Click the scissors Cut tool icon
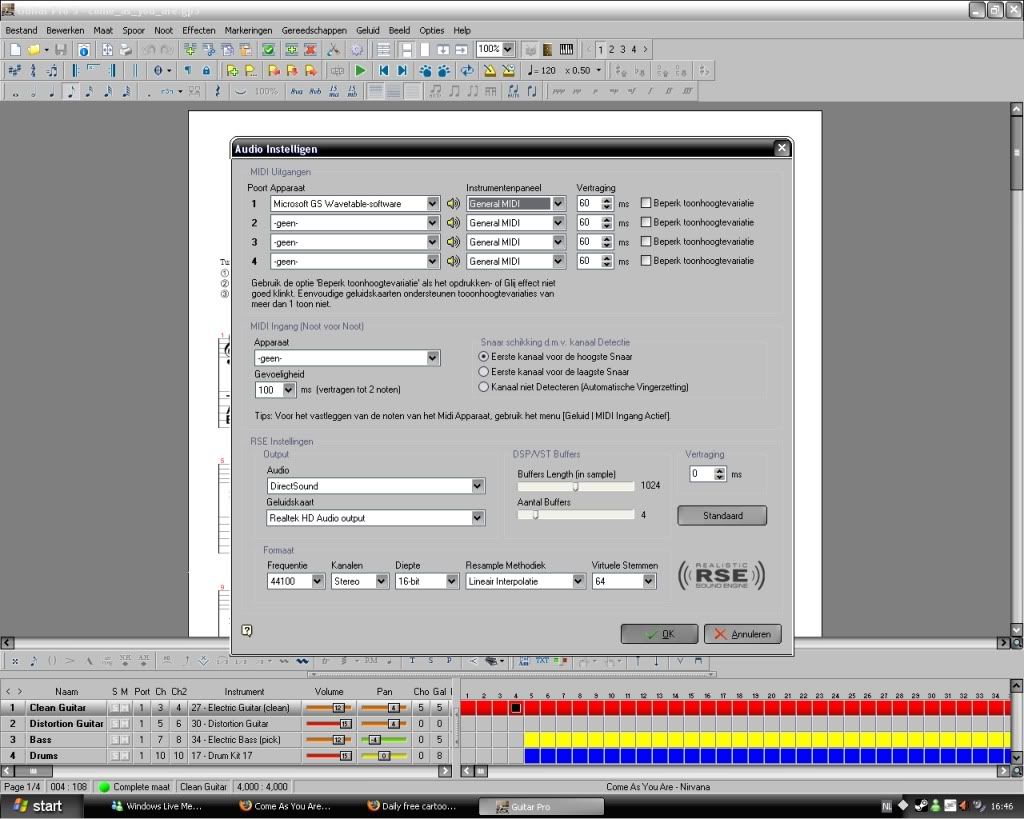 coord(333,50)
